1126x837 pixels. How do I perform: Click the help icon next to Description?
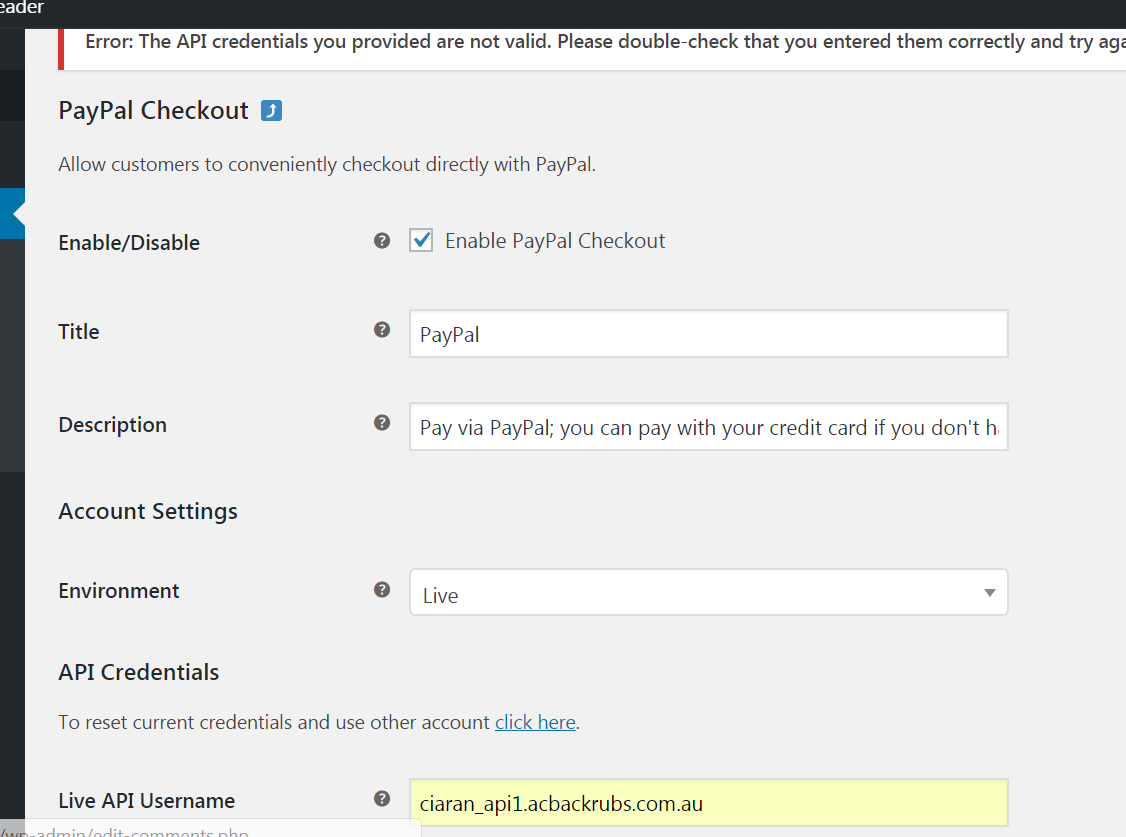pyautogui.click(x=382, y=423)
